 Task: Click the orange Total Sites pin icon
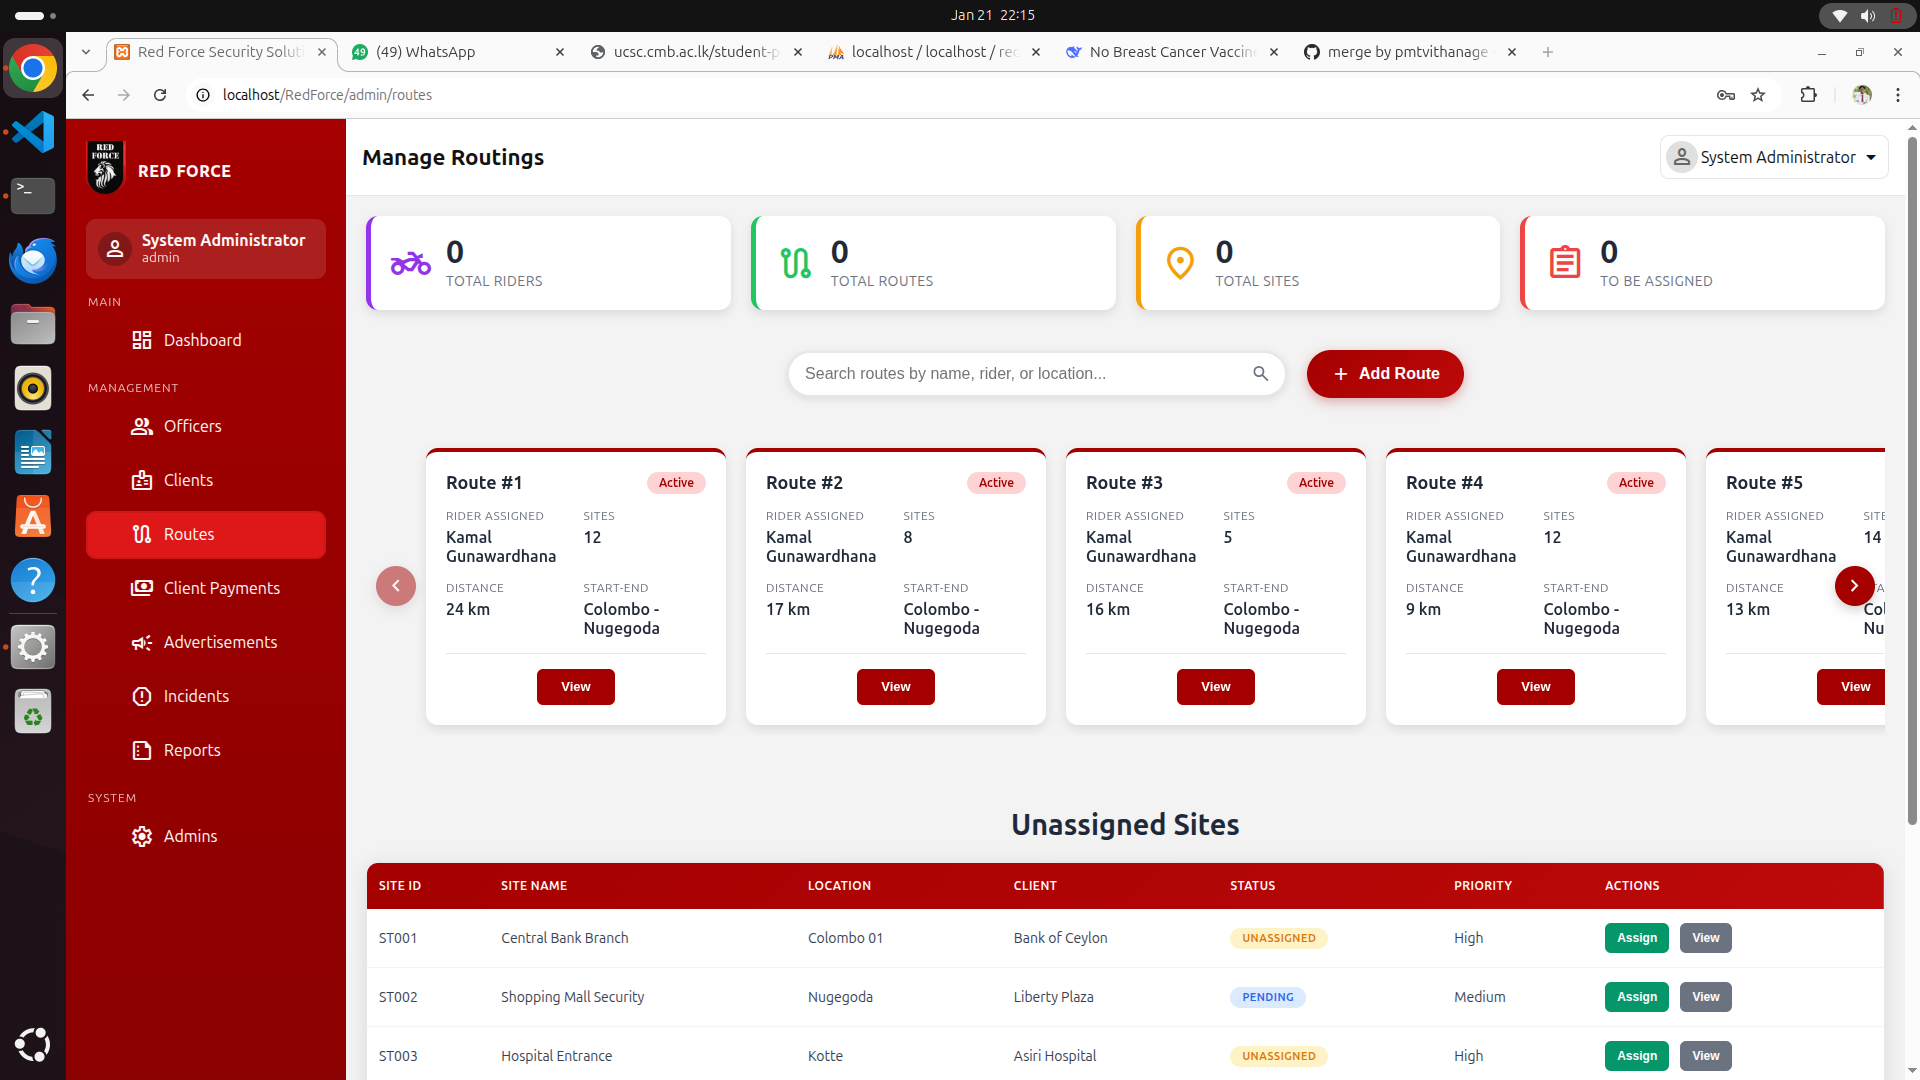pyautogui.click(x=1180, y=264)
